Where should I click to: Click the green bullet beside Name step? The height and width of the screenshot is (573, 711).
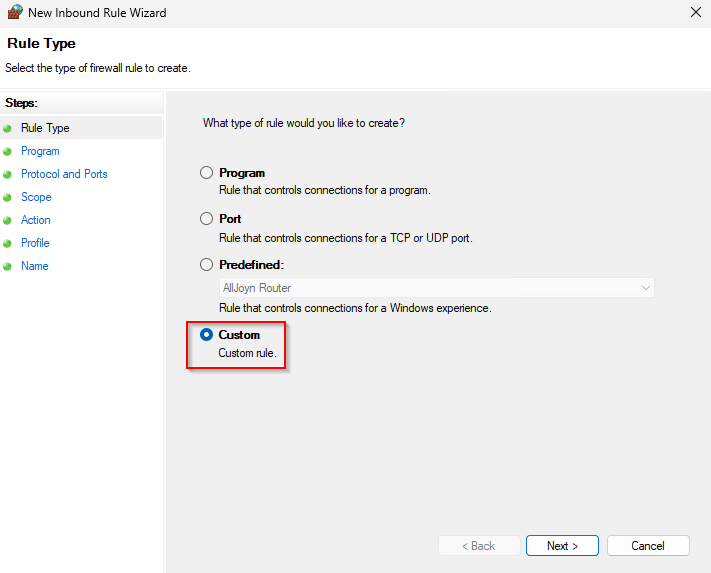click(x=8, y=267)
